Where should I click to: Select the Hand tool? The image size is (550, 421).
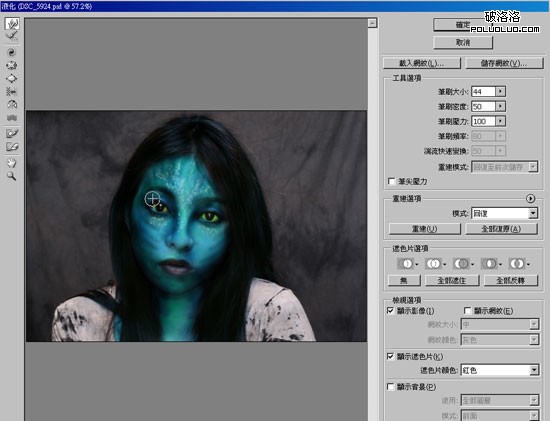coord(12,163)
